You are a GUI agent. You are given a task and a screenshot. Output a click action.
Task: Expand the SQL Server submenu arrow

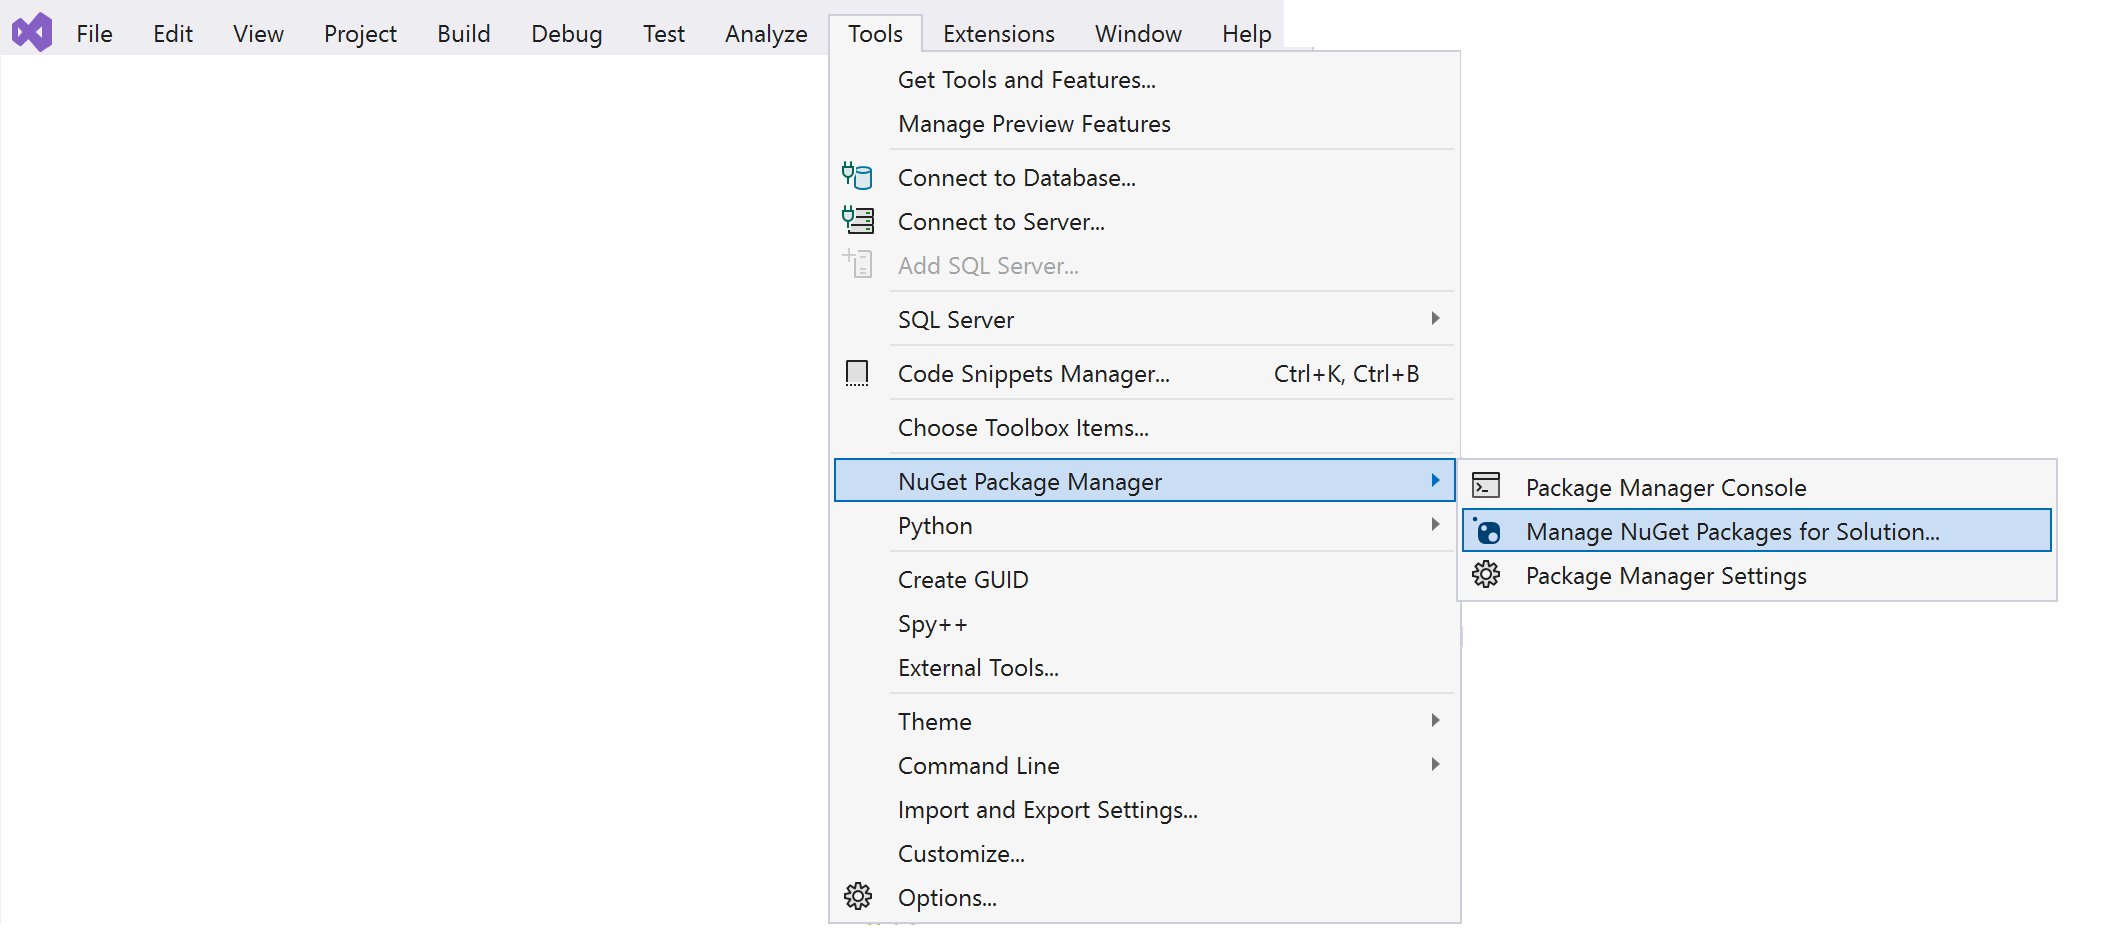coord(1435,319)
